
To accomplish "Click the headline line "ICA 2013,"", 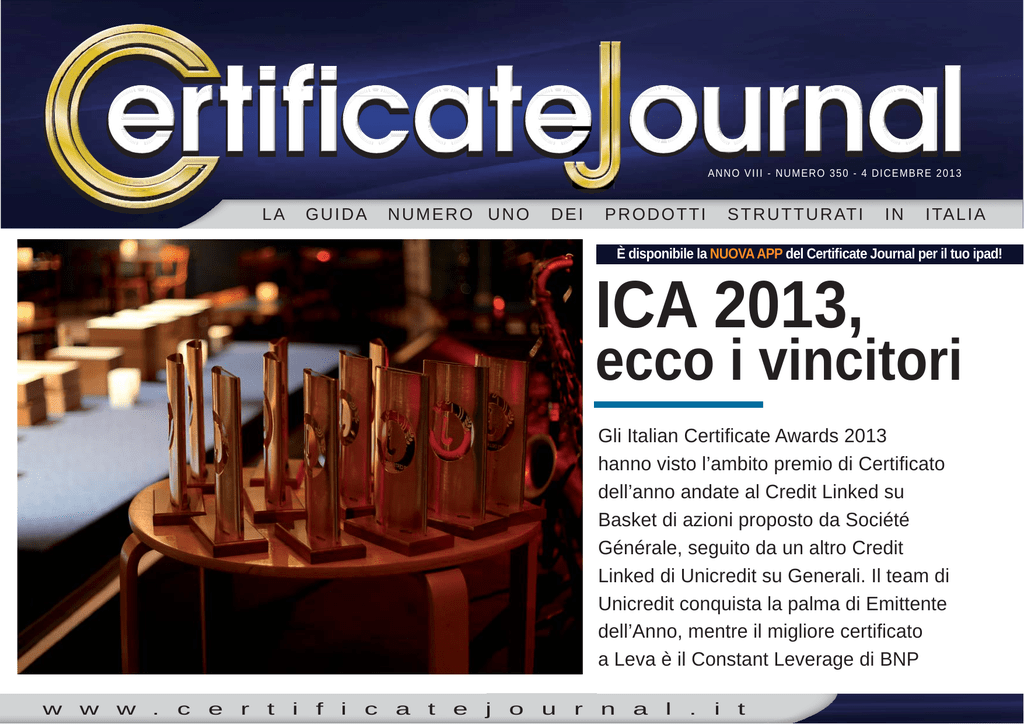I will pyautogui.click(x=729, y=305).
